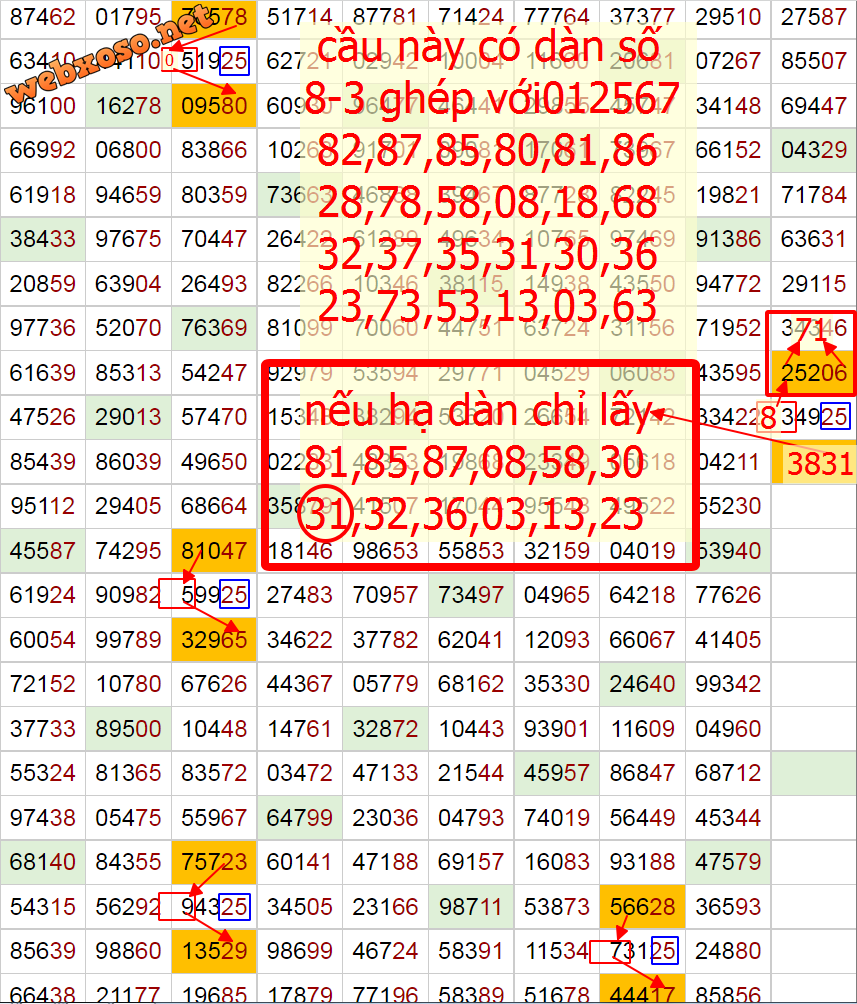Screen dimensions: 857x1004
Task: Select the cell with 07267
Action: point(728,61)
